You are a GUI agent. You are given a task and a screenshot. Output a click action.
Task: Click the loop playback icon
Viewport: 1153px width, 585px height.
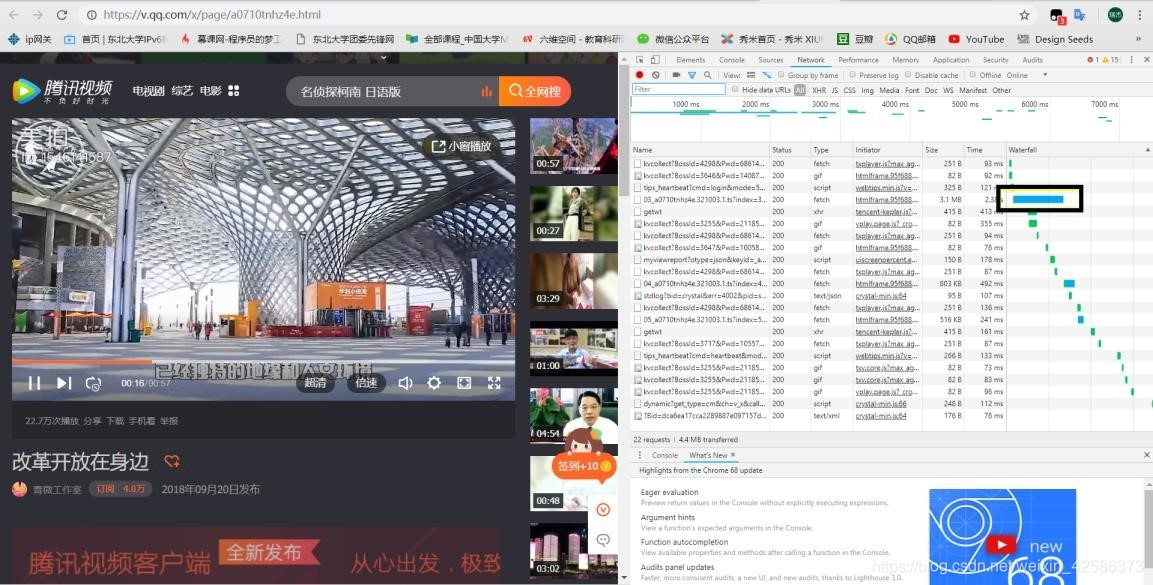click(93, 383)
